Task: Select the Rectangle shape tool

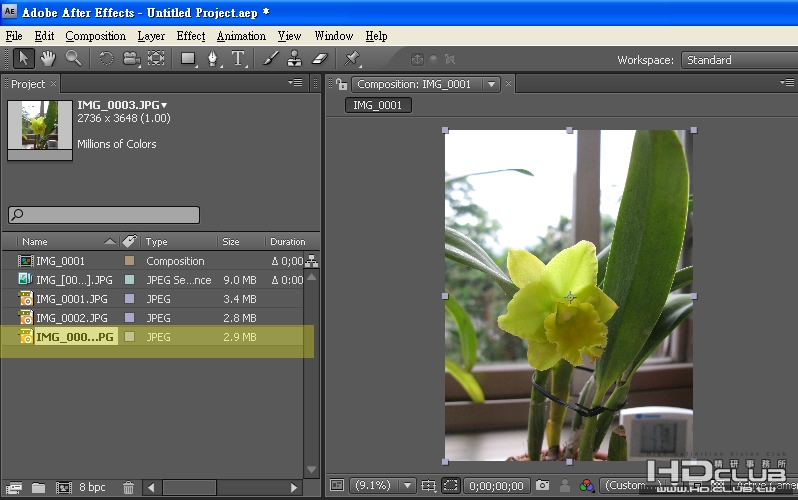Action: pos(189,59)
